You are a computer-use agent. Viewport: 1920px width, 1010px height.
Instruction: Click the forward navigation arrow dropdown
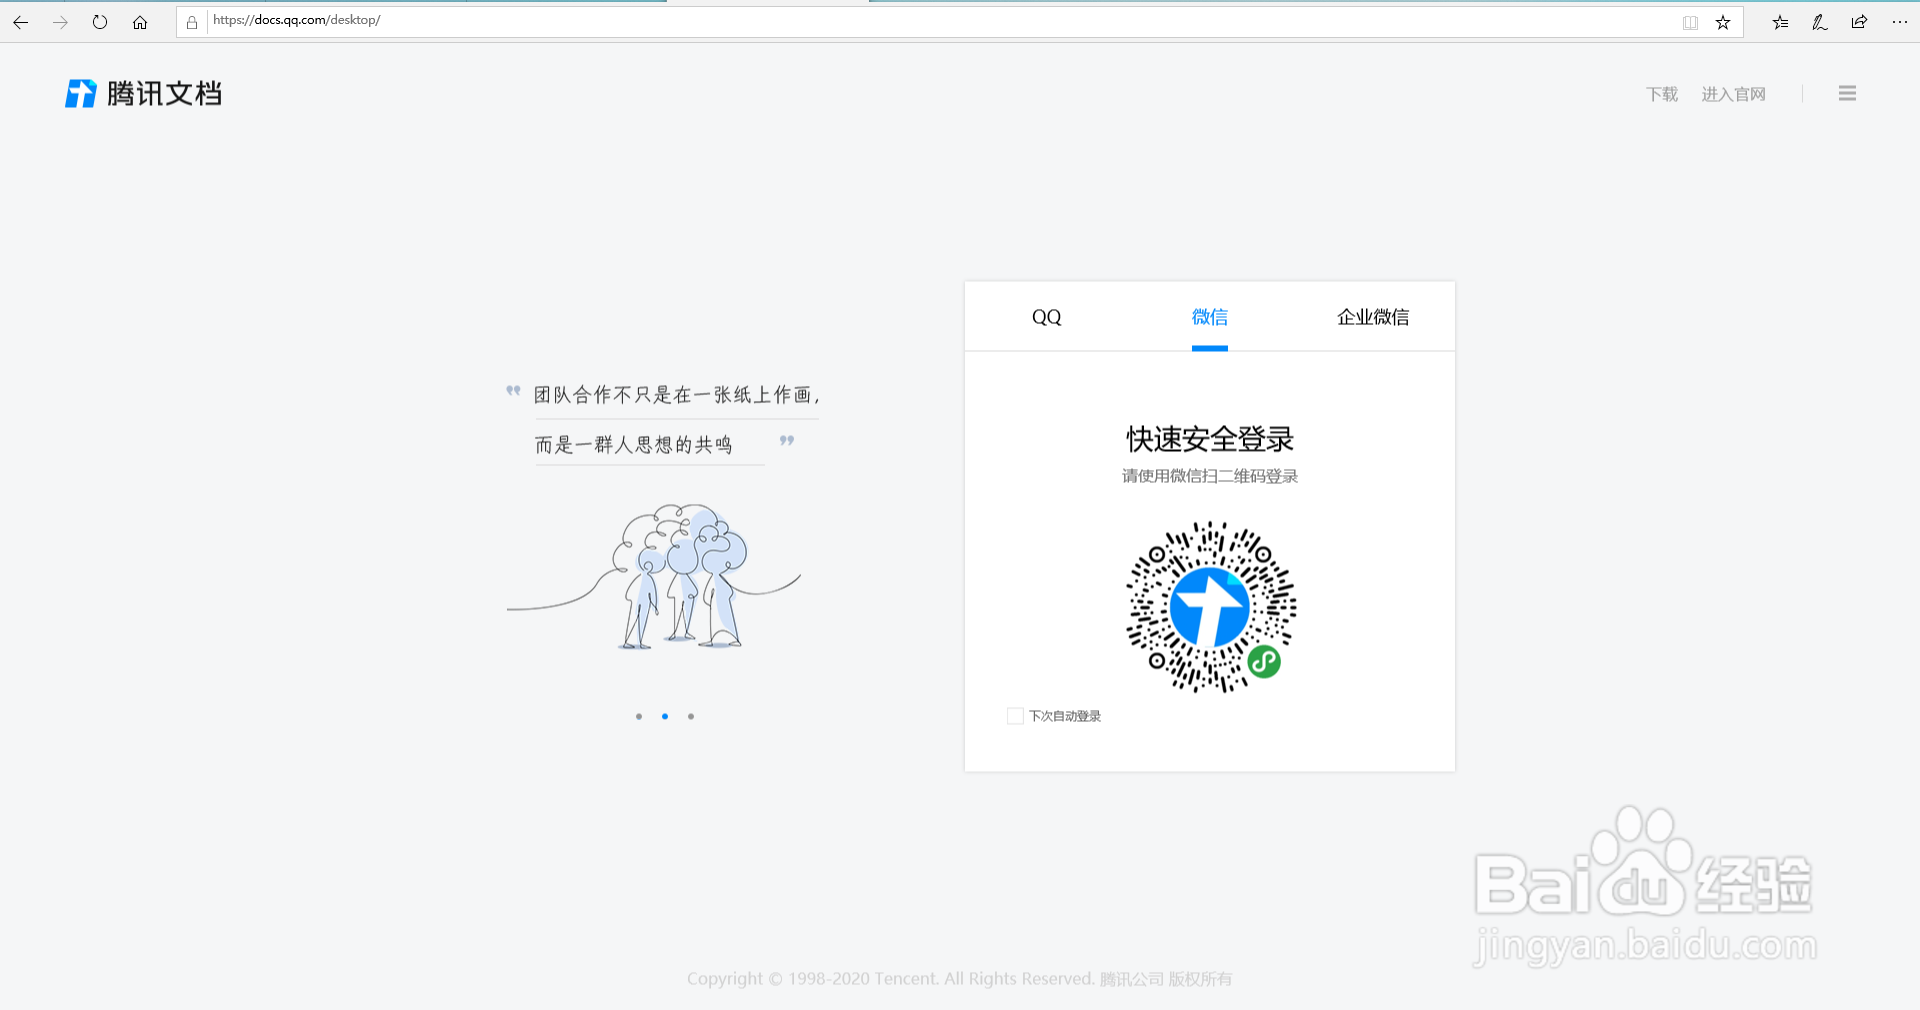(x=60, y=22)
